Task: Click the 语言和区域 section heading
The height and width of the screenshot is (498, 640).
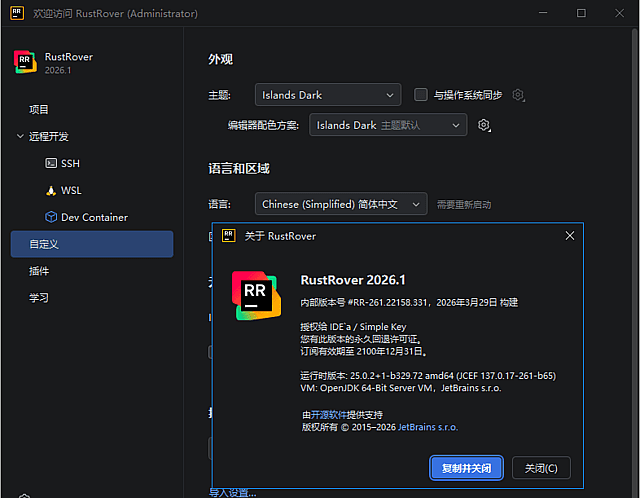Action: tap(239, 168)
